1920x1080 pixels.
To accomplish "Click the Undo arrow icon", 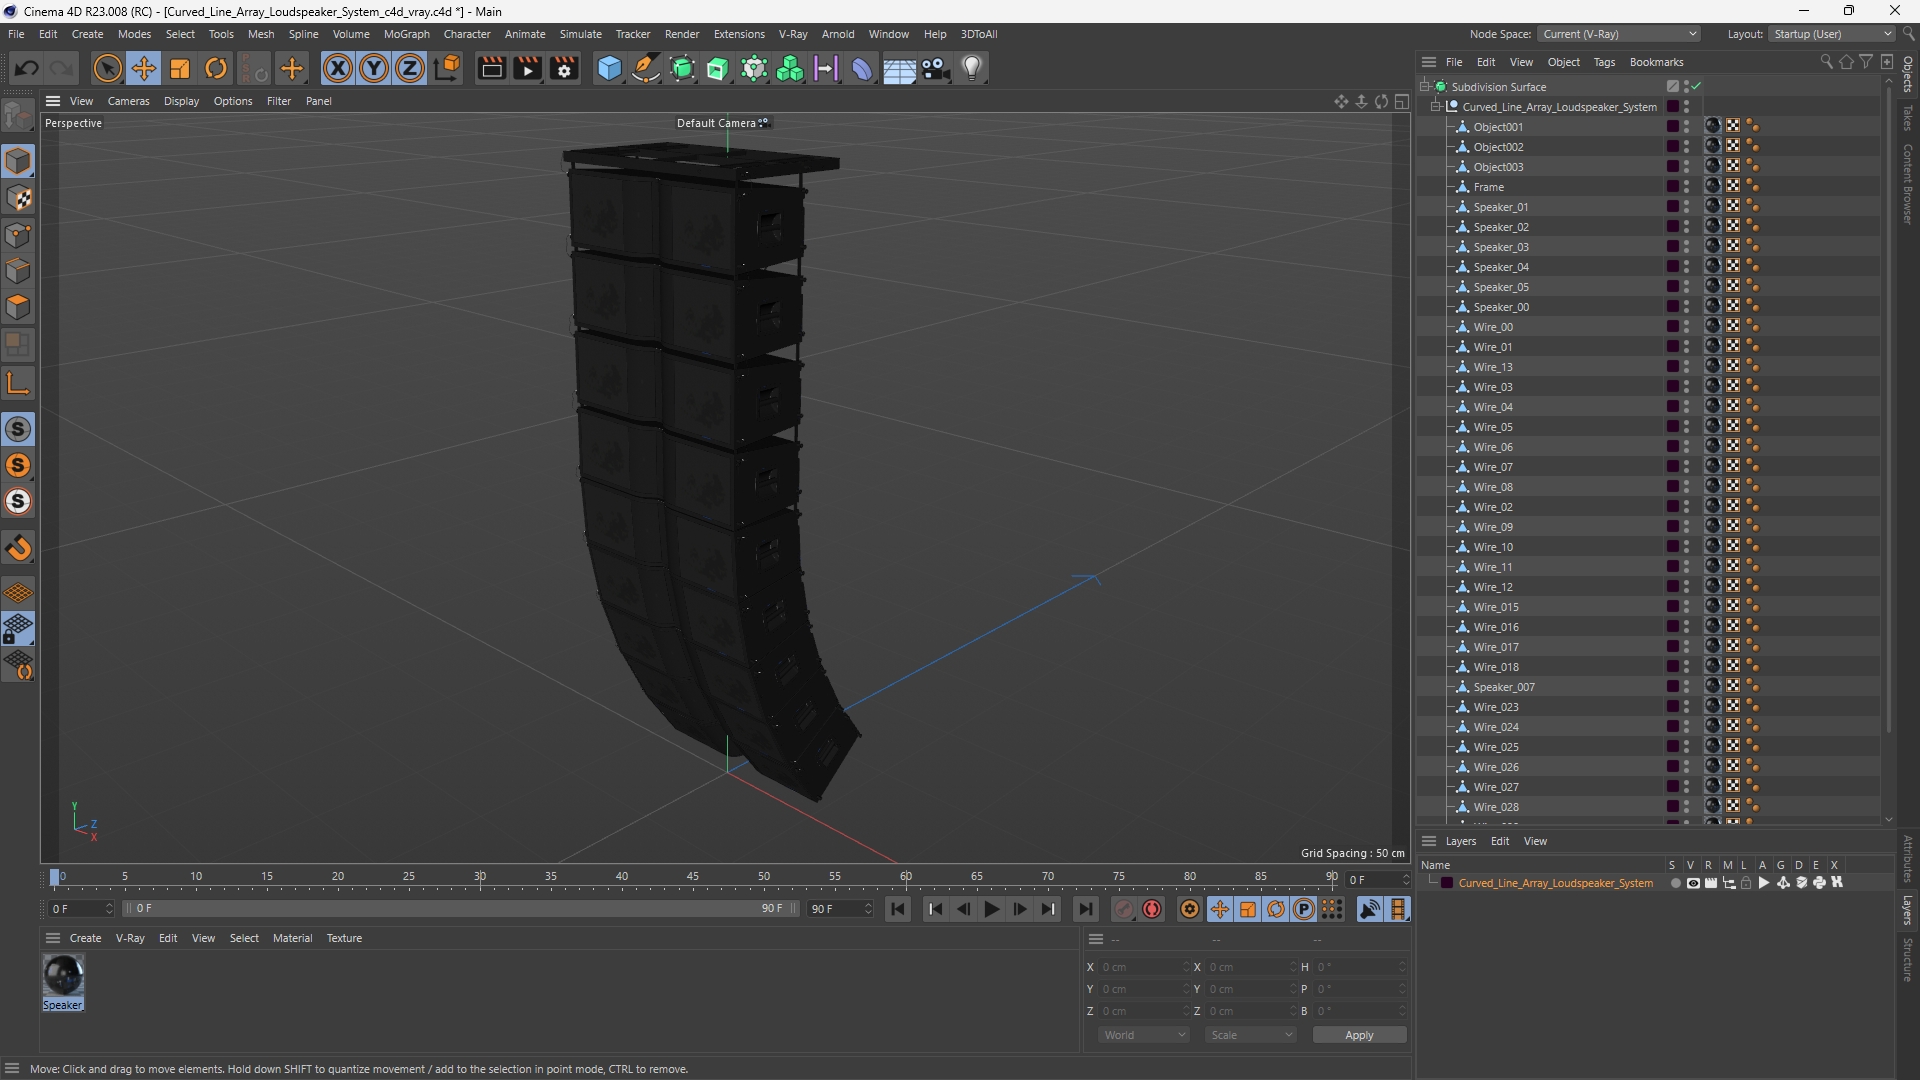I will [27, 68].
